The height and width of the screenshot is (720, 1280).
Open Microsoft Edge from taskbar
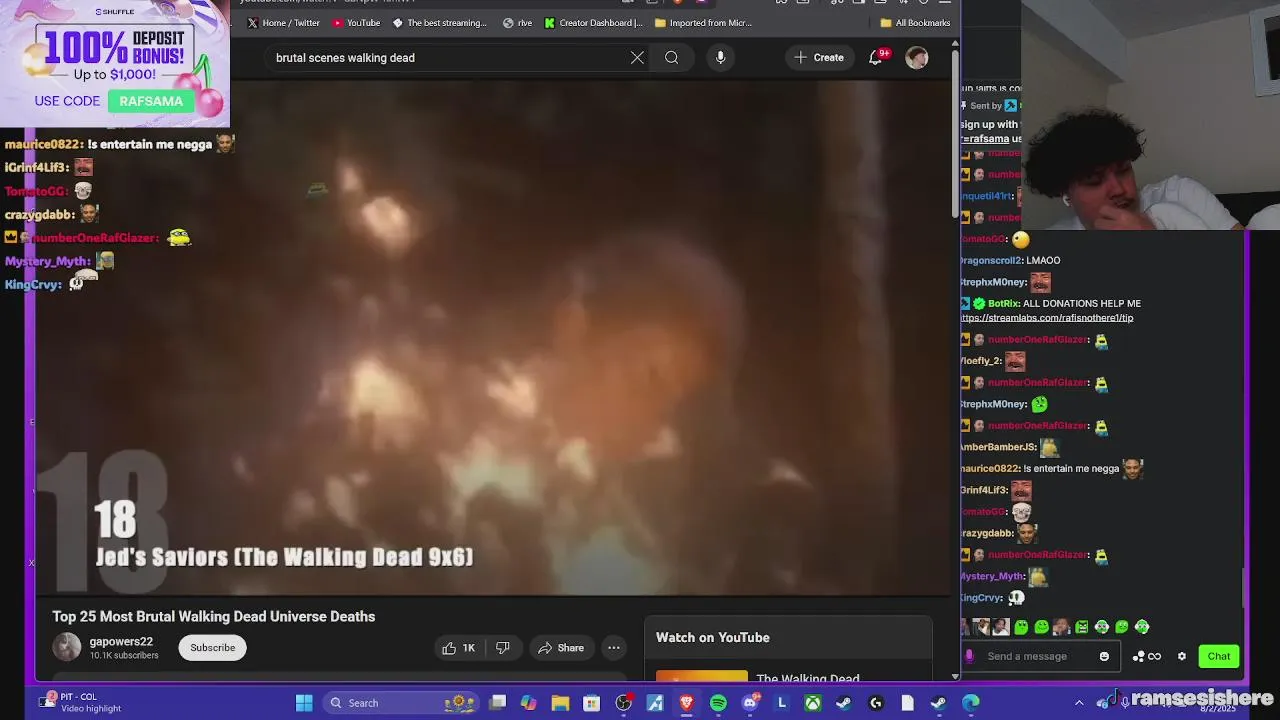click(971, 703)
